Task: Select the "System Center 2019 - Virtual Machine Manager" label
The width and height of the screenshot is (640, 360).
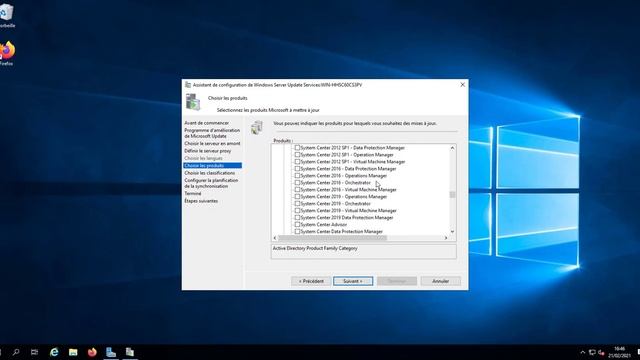Action: [x=348, y=211]
